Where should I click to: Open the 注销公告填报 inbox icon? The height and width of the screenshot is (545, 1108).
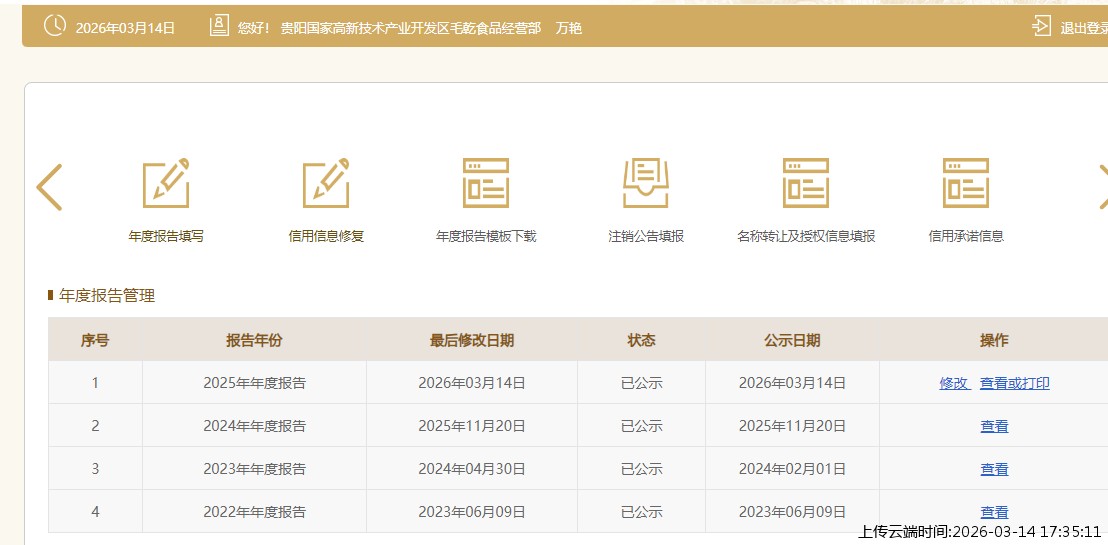tap(646, 183)
